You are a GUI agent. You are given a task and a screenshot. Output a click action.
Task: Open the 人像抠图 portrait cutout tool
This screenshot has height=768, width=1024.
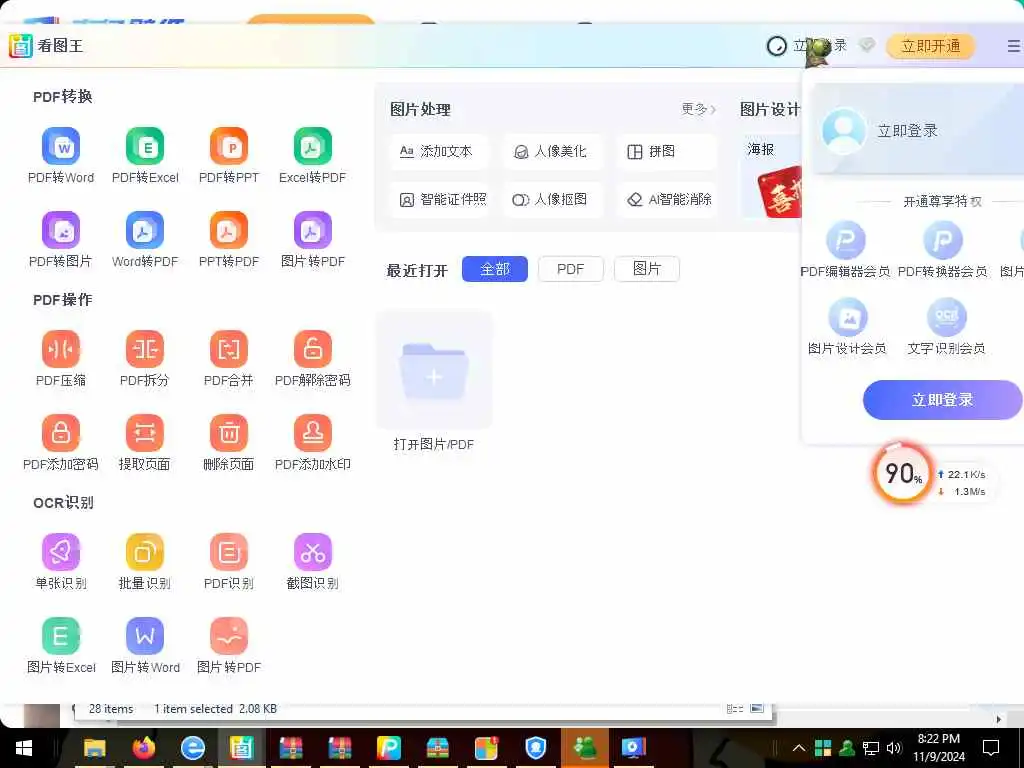pyautogui.click(x=552, y=199)
